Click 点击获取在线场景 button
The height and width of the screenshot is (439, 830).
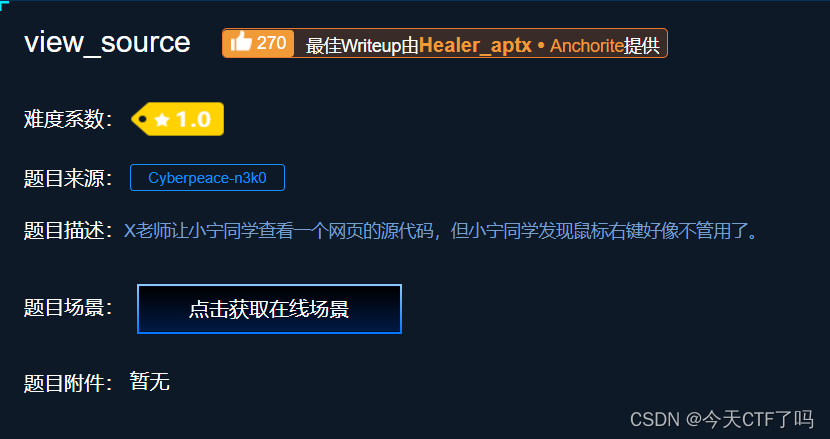click(x=269, y=309)
